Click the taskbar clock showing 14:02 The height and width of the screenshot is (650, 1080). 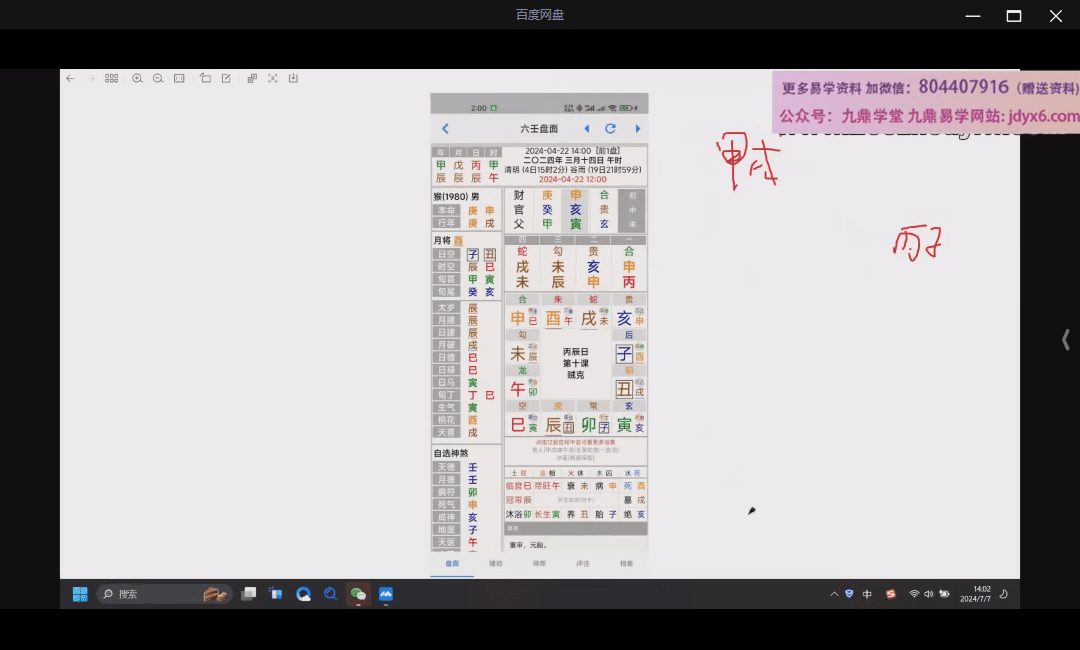(981, 594)
